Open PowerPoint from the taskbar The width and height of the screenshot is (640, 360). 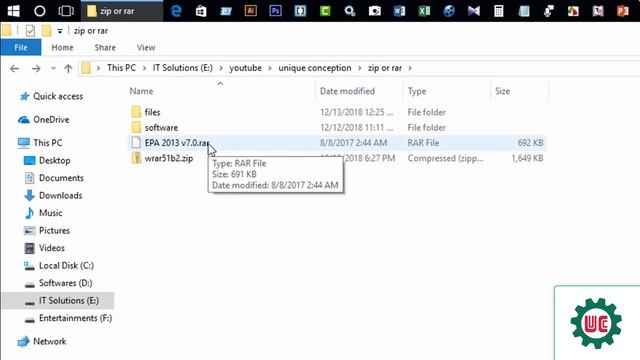(x=623, y=11)
